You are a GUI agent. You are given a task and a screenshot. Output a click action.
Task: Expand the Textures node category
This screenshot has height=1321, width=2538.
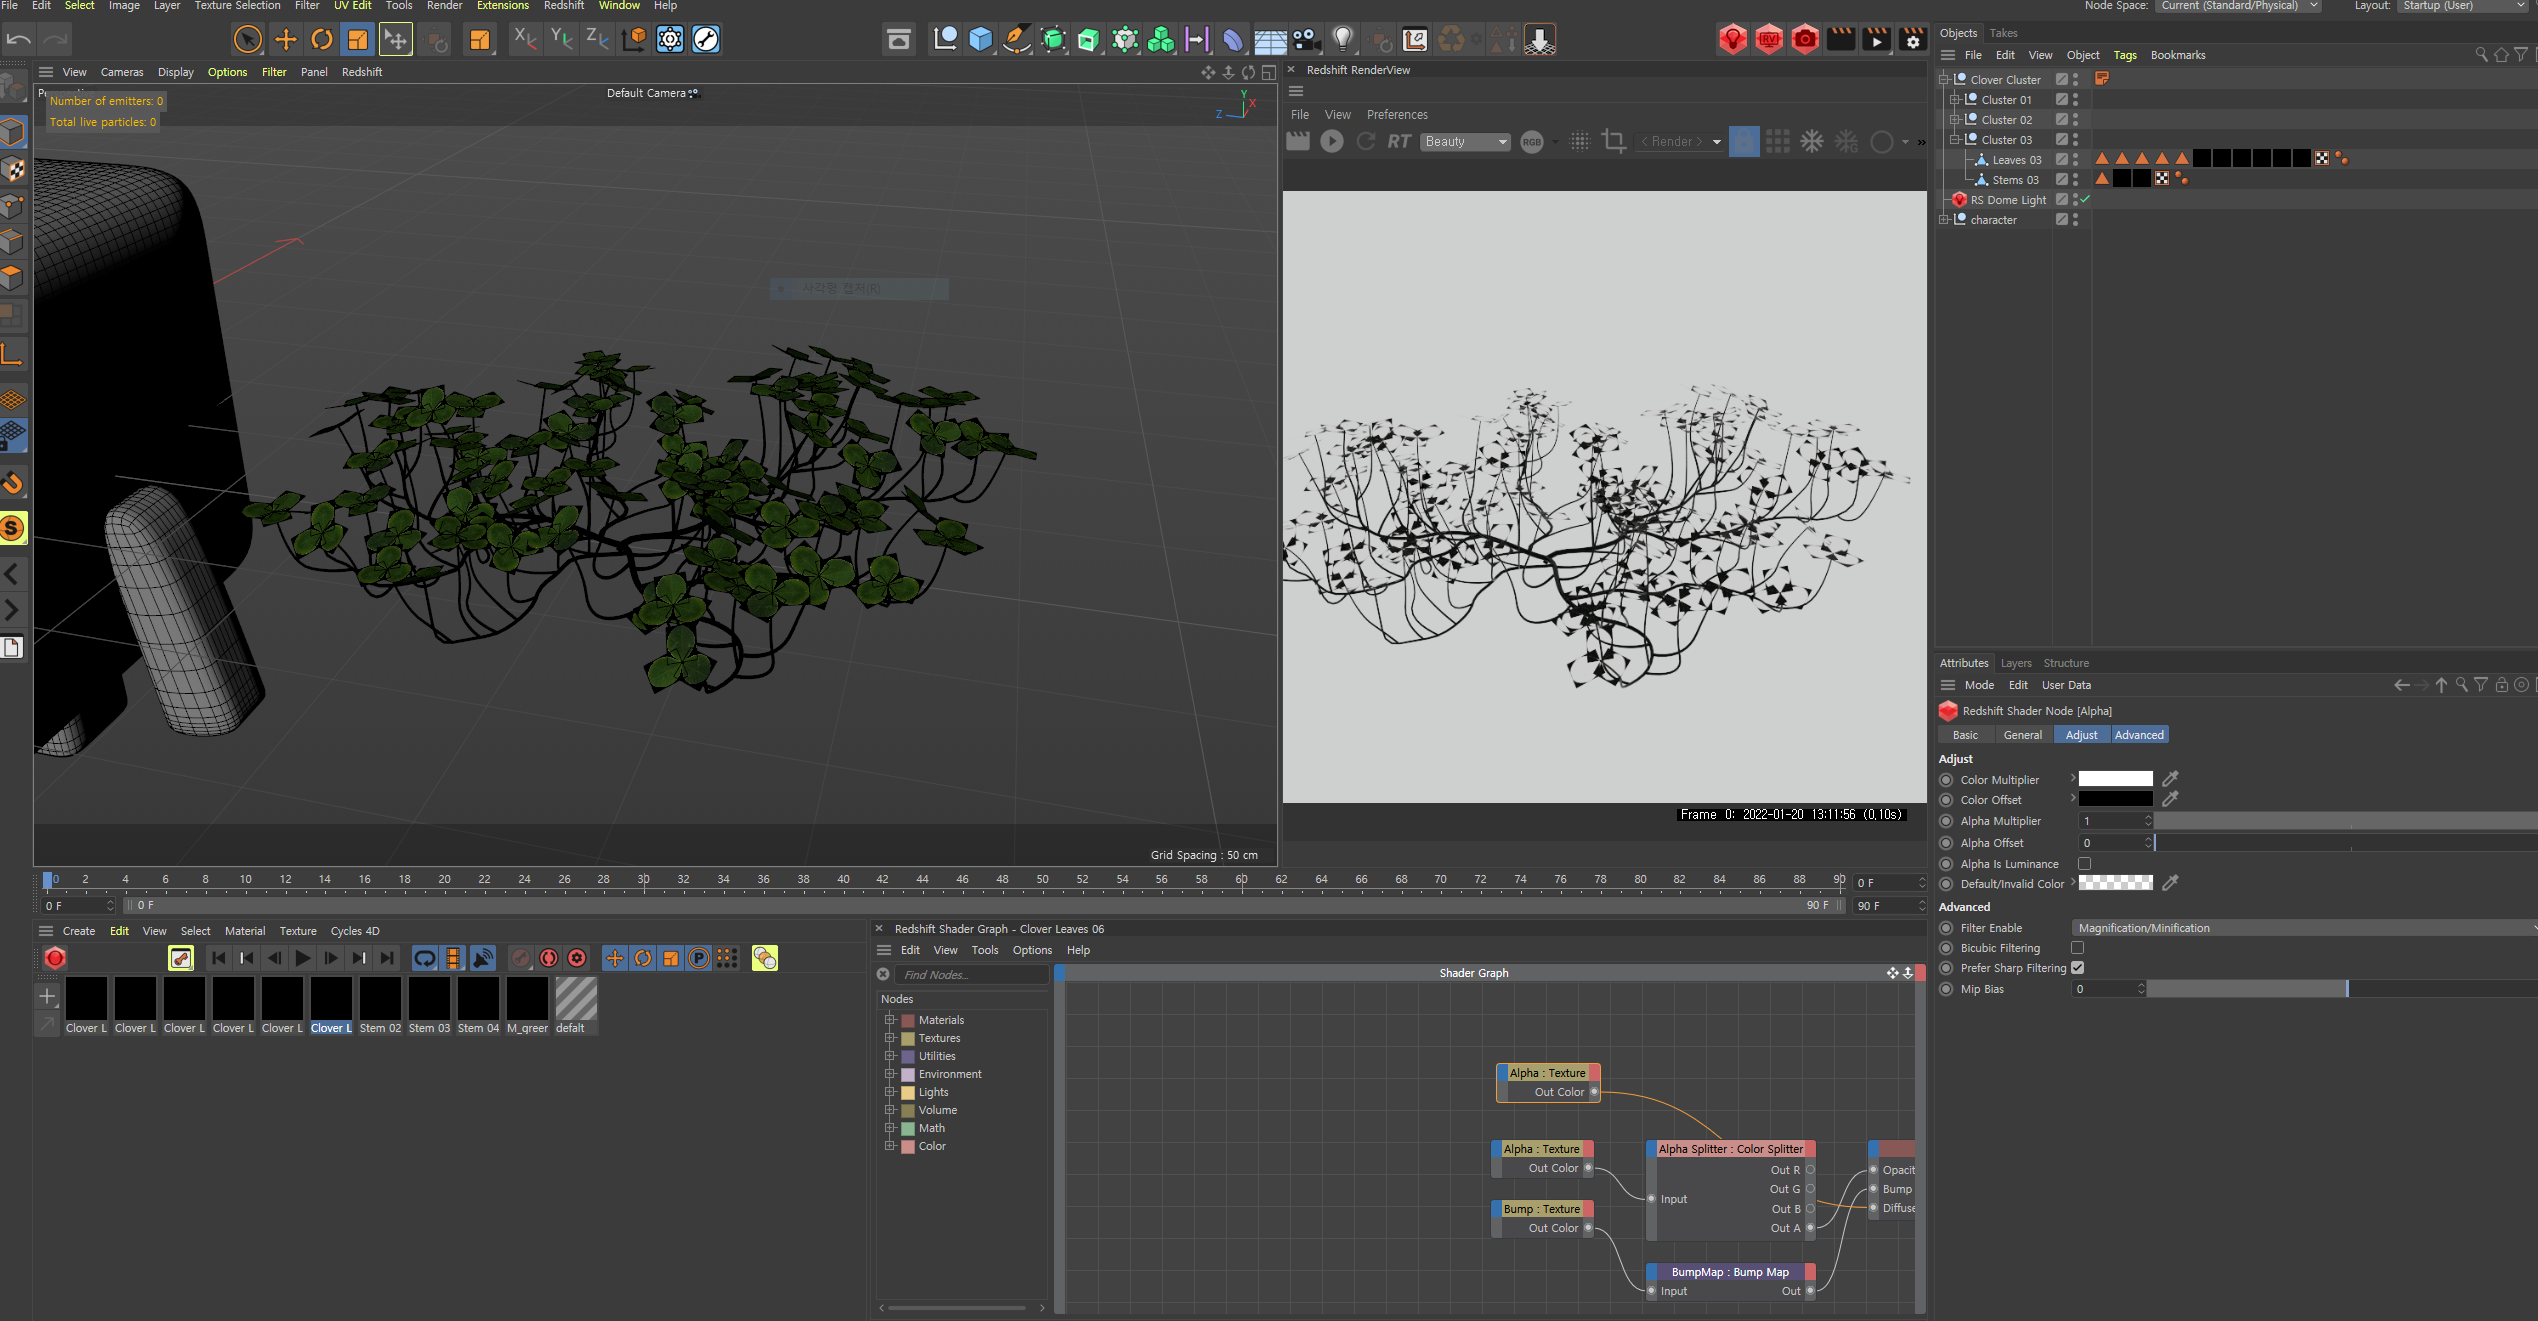click(889, 1038)
